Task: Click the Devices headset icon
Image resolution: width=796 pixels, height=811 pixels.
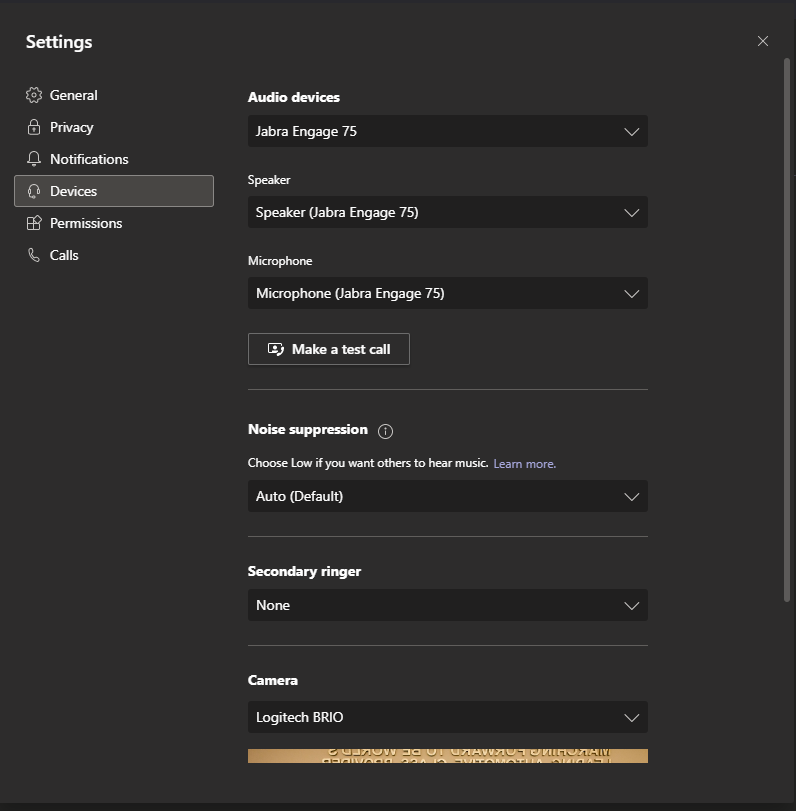Action: 34,191
